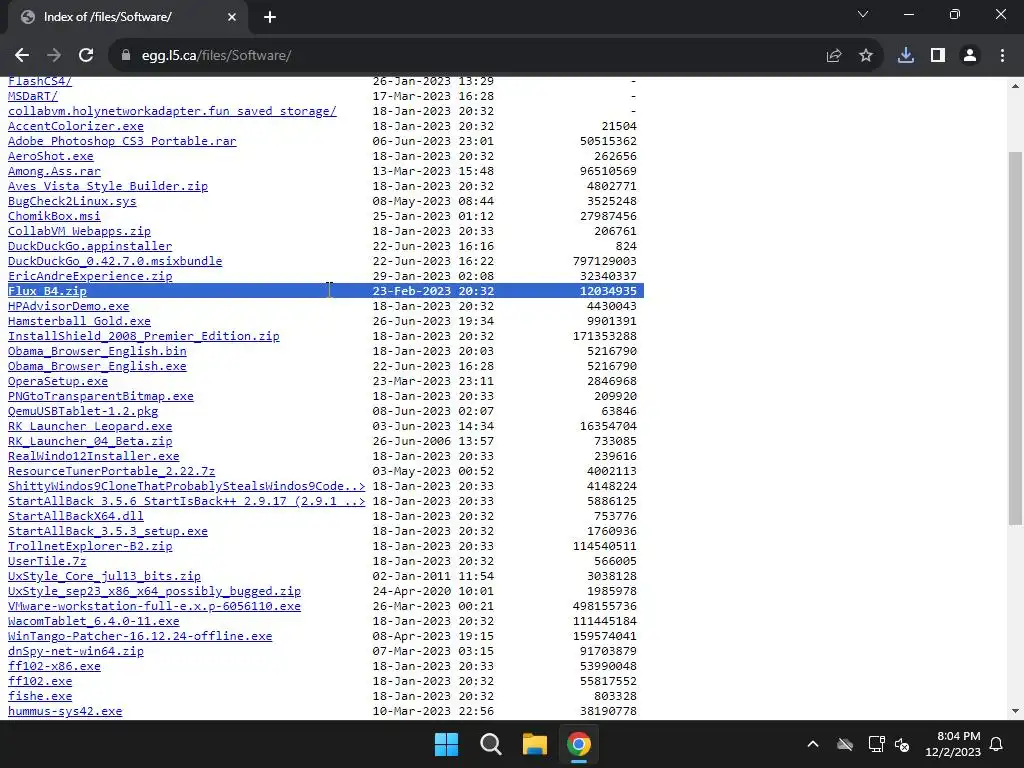Click page scrollbar up arrow
This screenshot has width=1024, height=768.
coord(1016,86)
